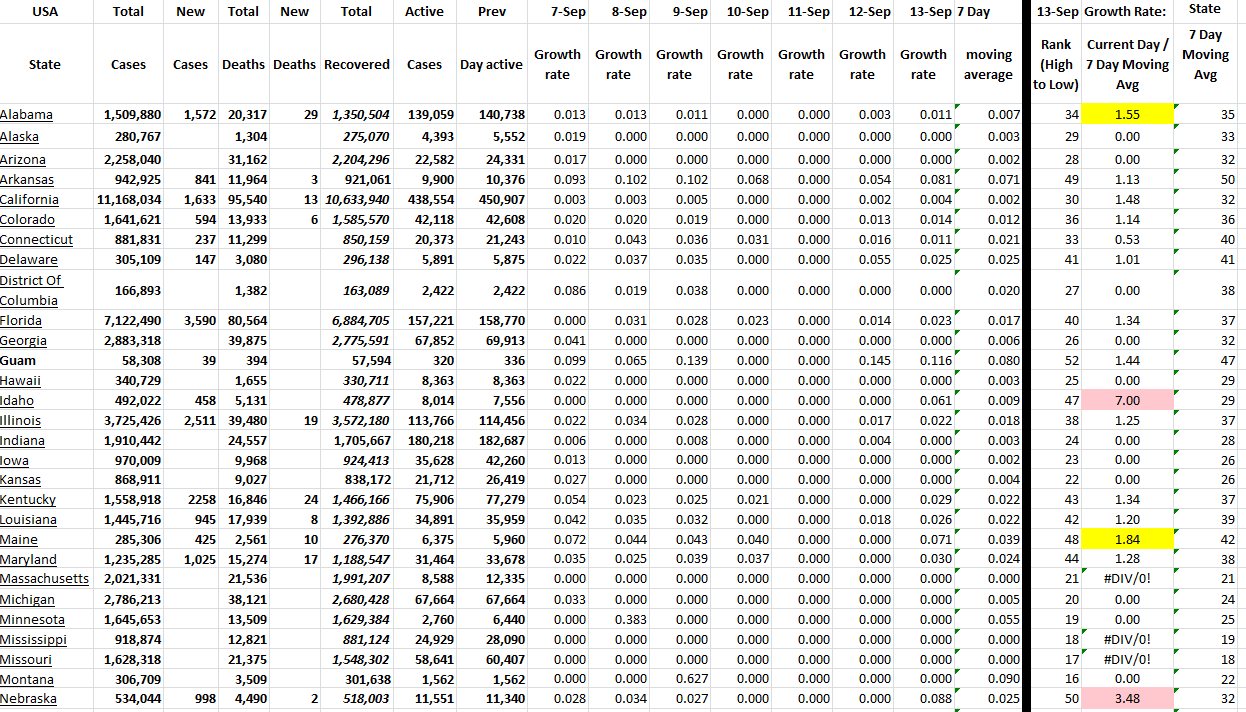
Task: Open the District Of Columbia link
Action: 31,290
